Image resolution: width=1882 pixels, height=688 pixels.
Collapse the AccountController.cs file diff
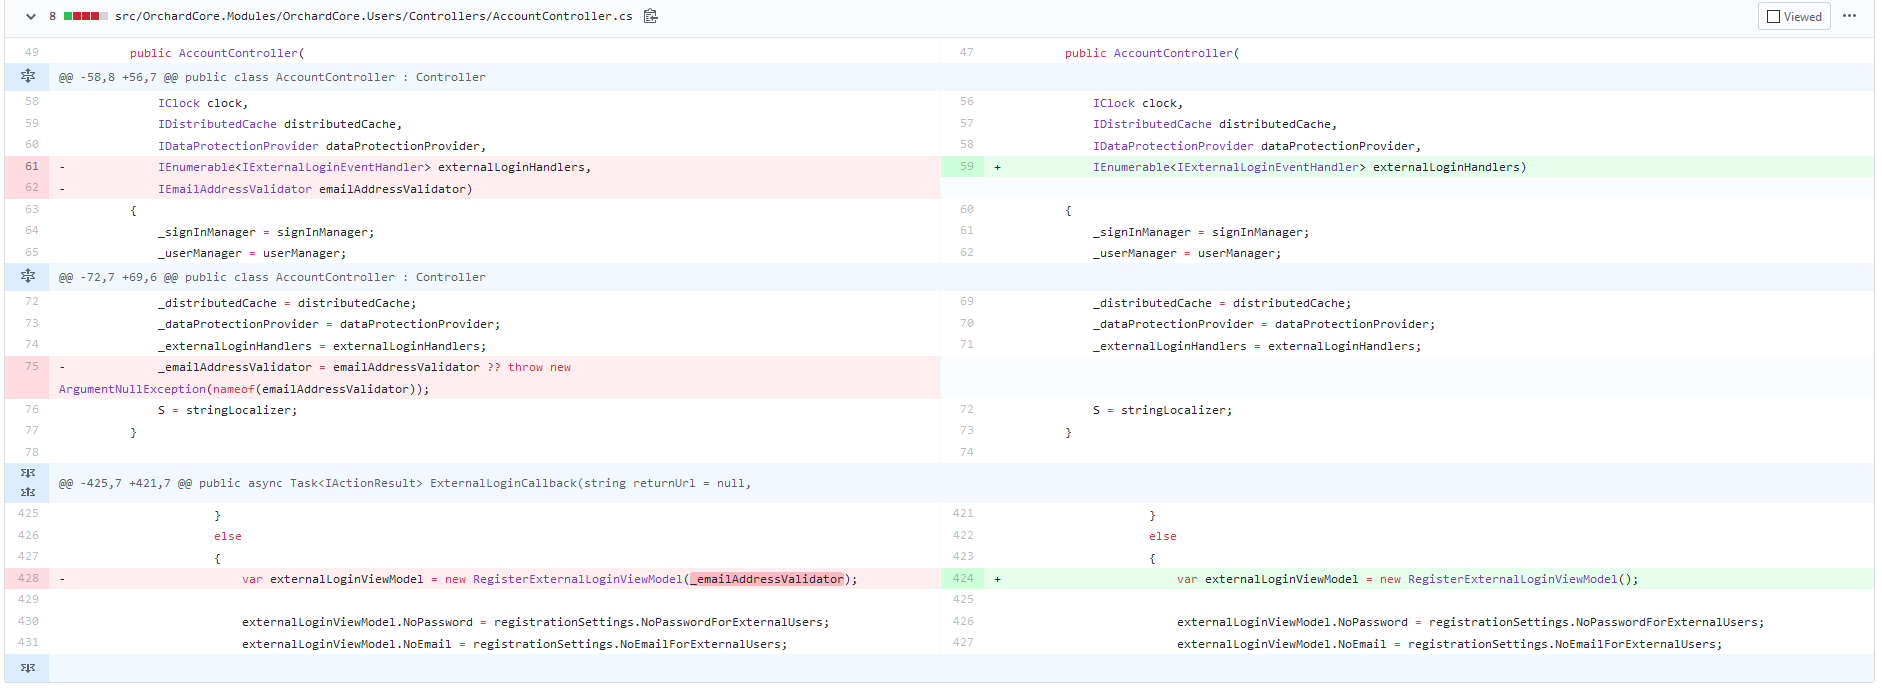tap(31, 16)
